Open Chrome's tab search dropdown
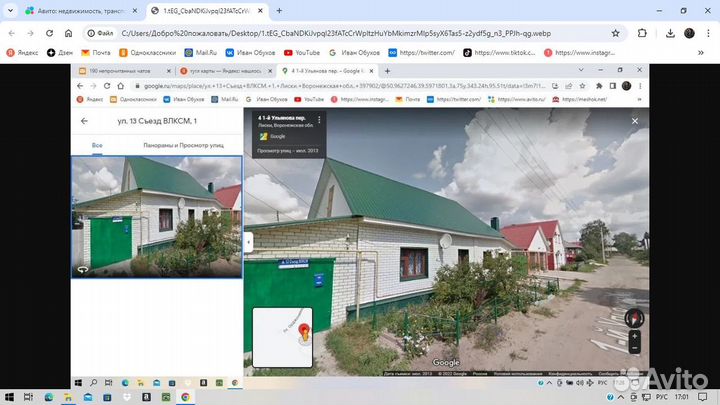Image resolution: width=720 pixels, height=405 pixels. [x=10, y=11]
